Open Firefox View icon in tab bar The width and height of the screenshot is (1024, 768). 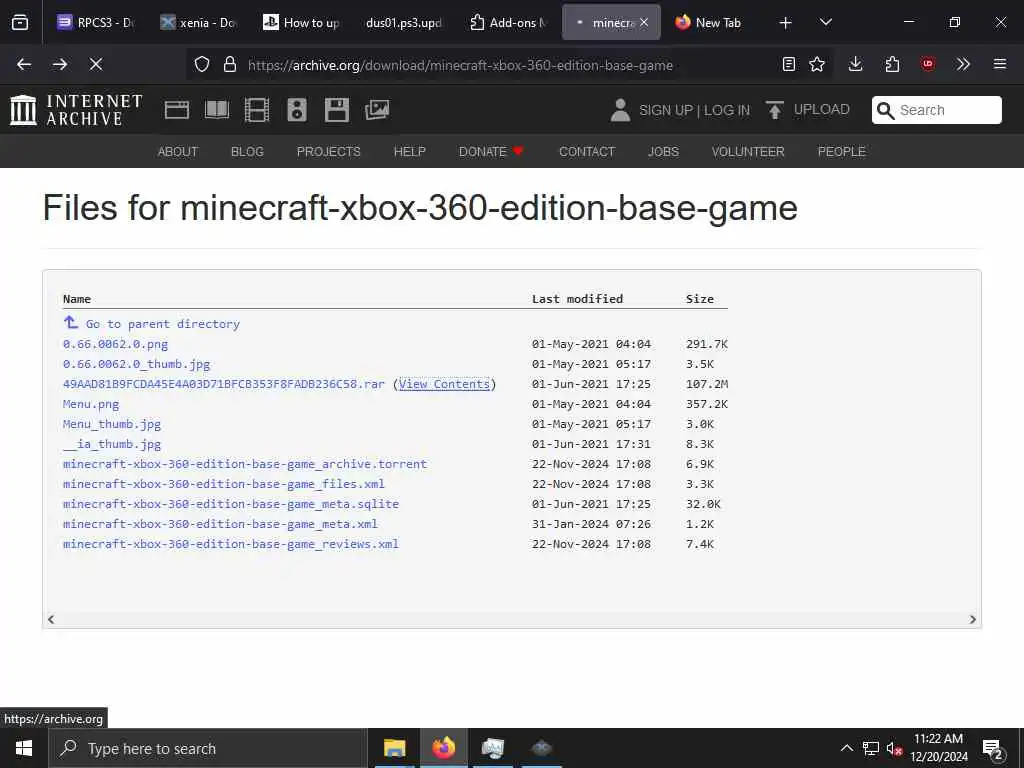point(20,22)
